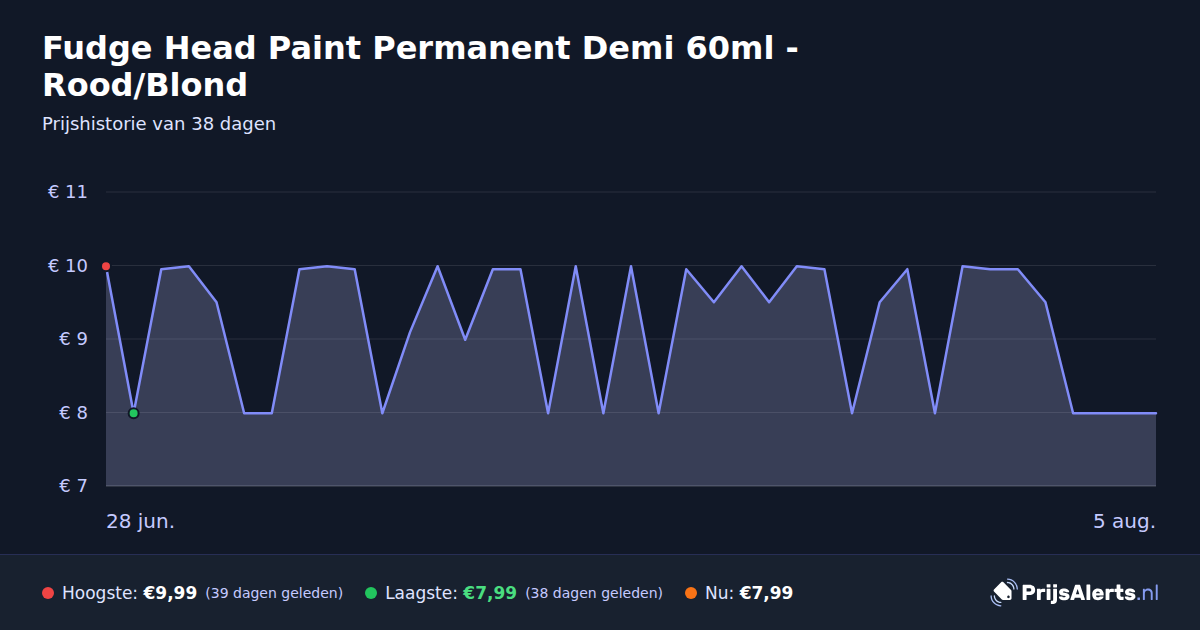Click the red marker on the chart line
This screenshot has width=1200, height=630.
(106, 266)
